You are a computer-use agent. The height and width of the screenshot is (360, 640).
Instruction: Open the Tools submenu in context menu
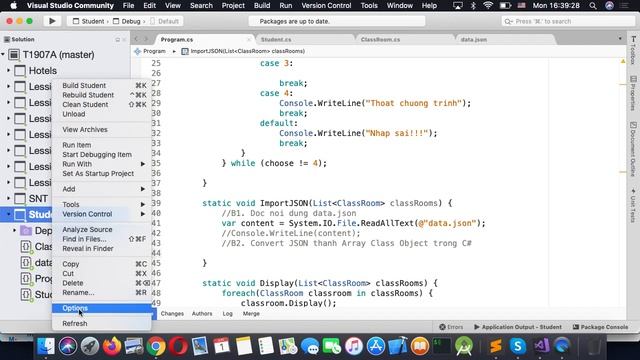pos(102,204)
